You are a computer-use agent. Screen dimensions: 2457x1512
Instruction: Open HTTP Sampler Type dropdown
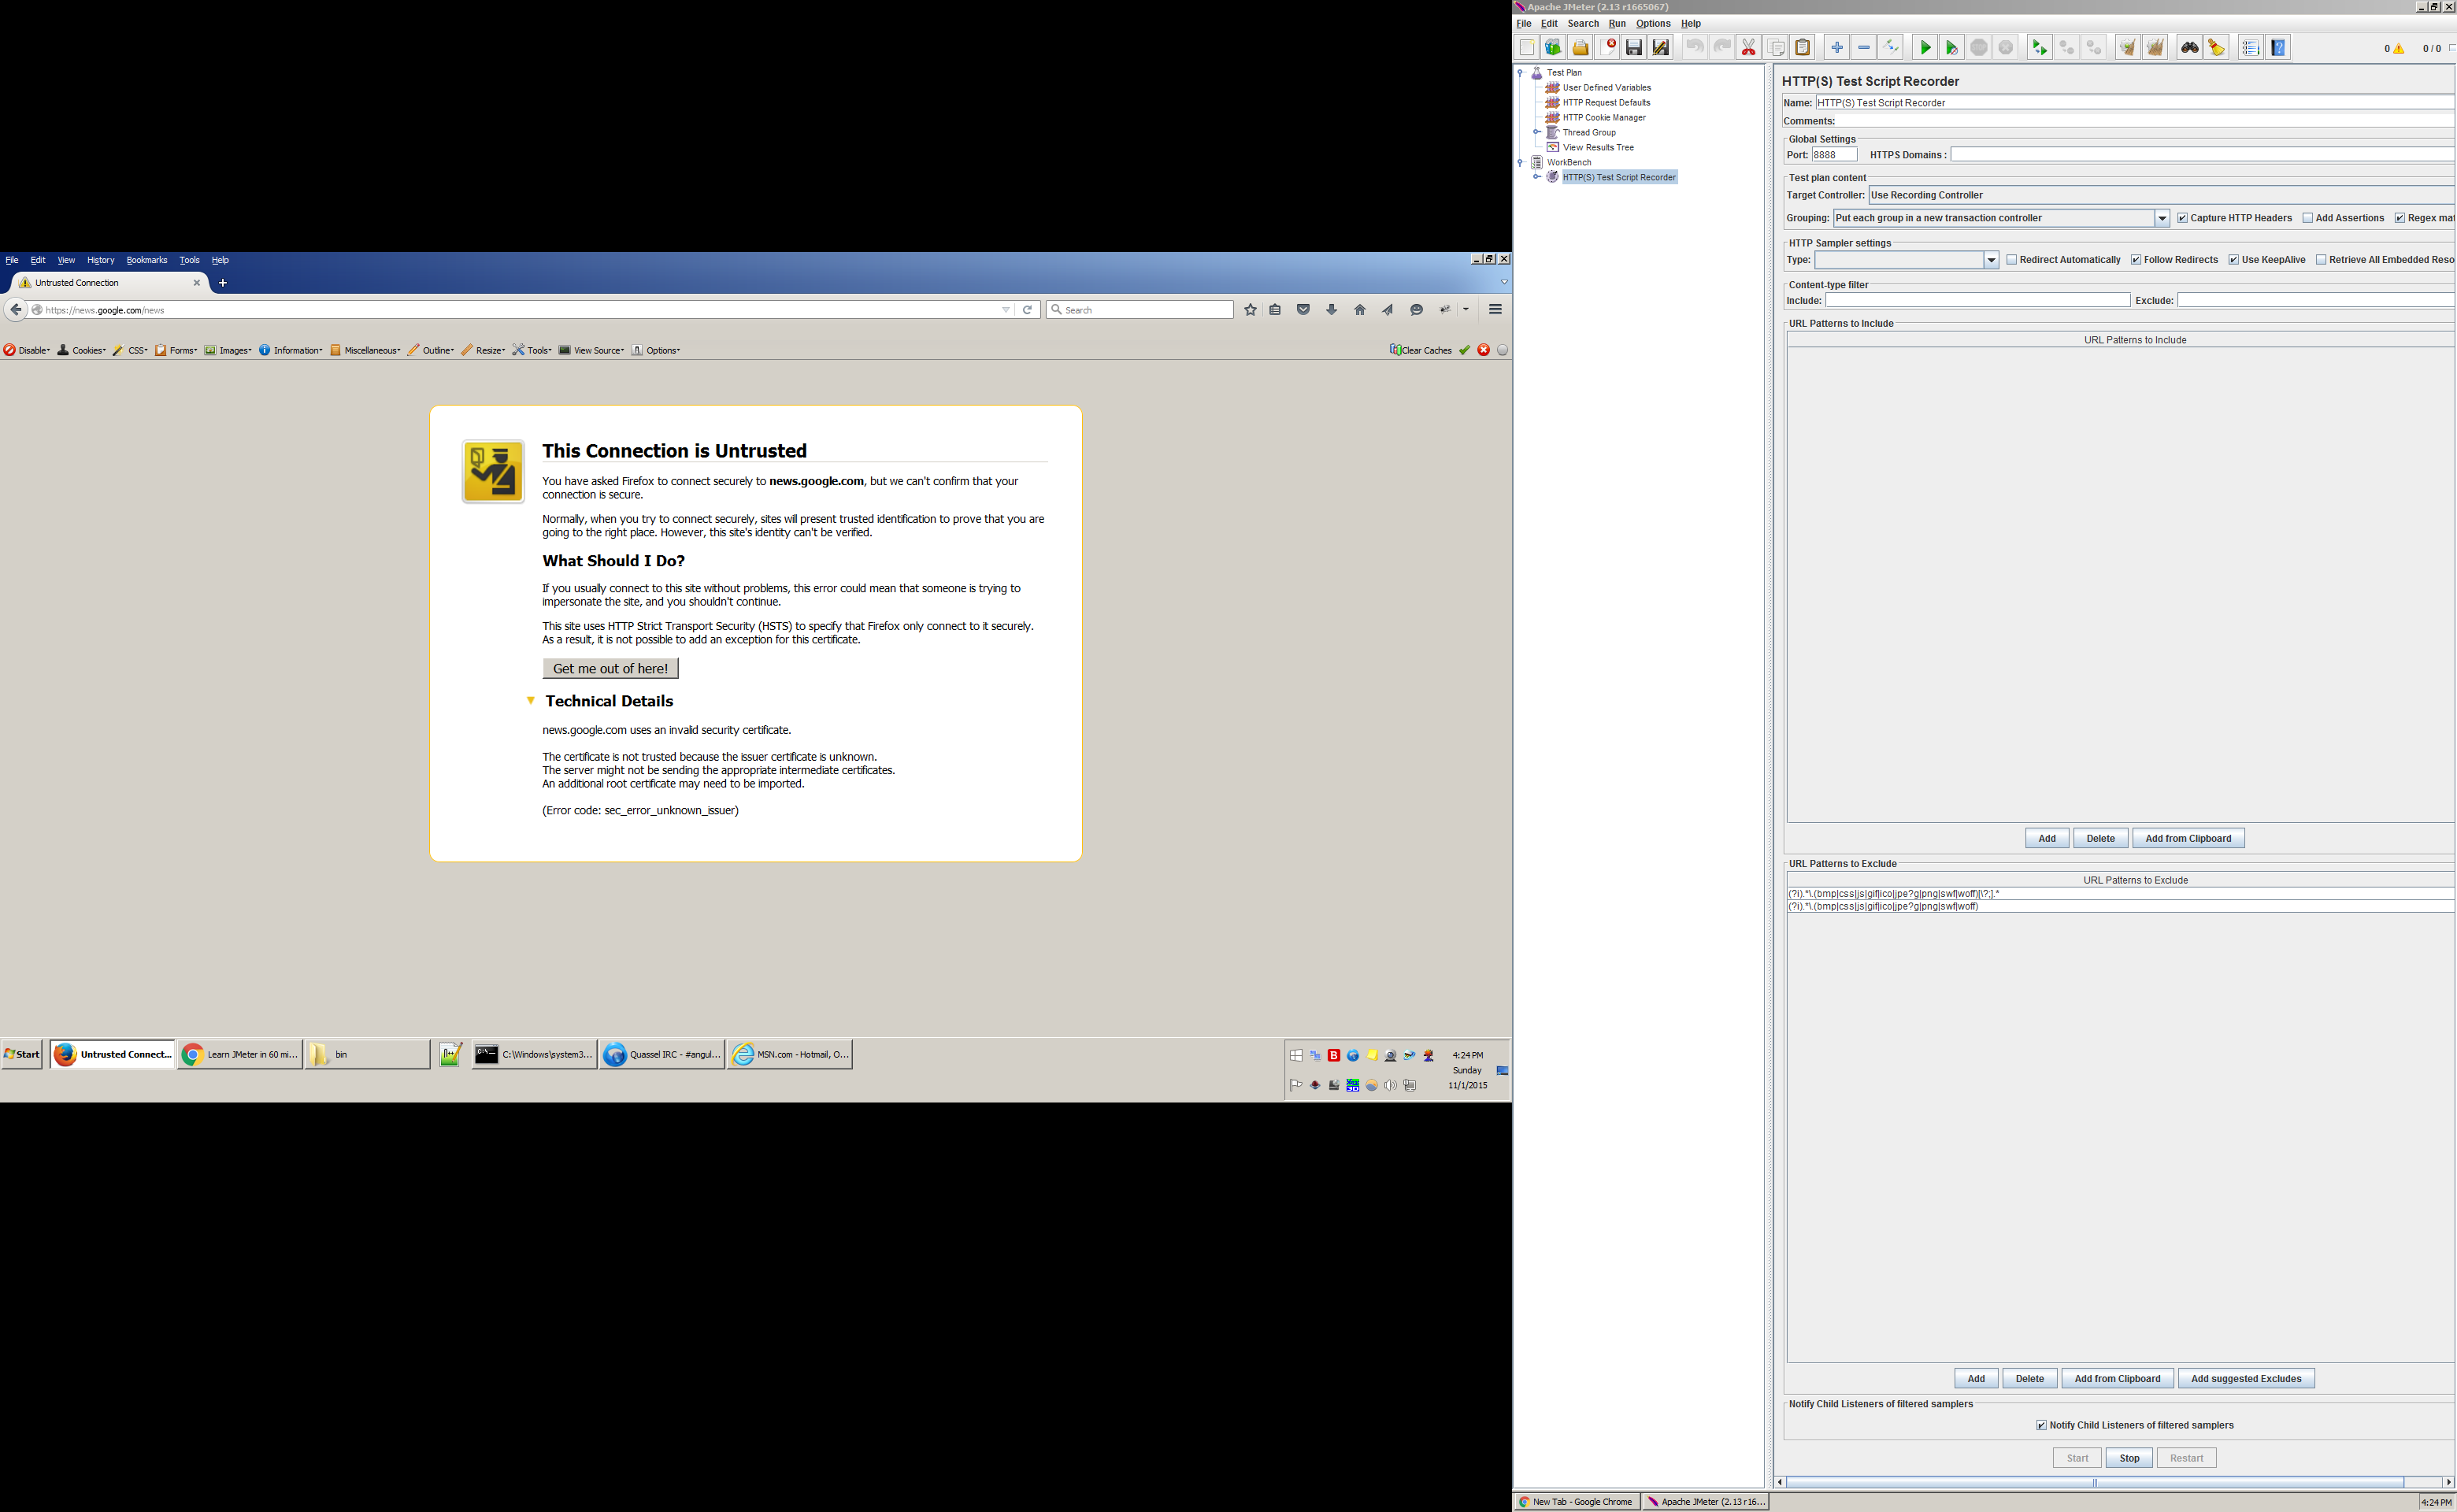point(1991,260)
